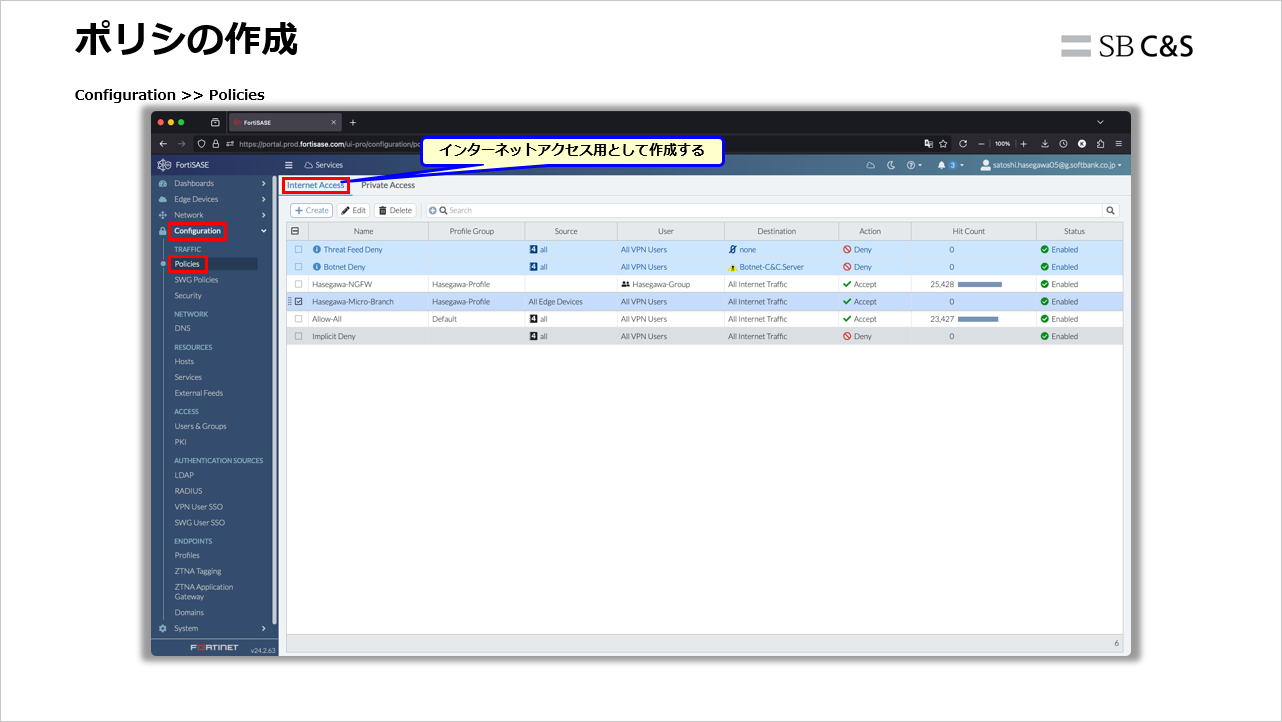Screen dimensions: 1282x722
Task: Close the FortiSASE browser tab
Action: click(334, 122)
